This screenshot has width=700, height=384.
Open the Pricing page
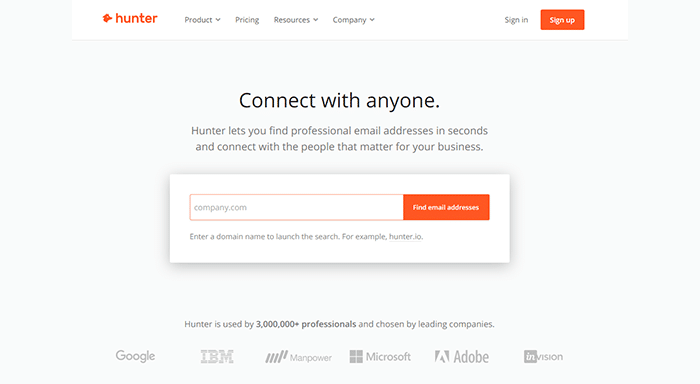[x=247, y=20]
